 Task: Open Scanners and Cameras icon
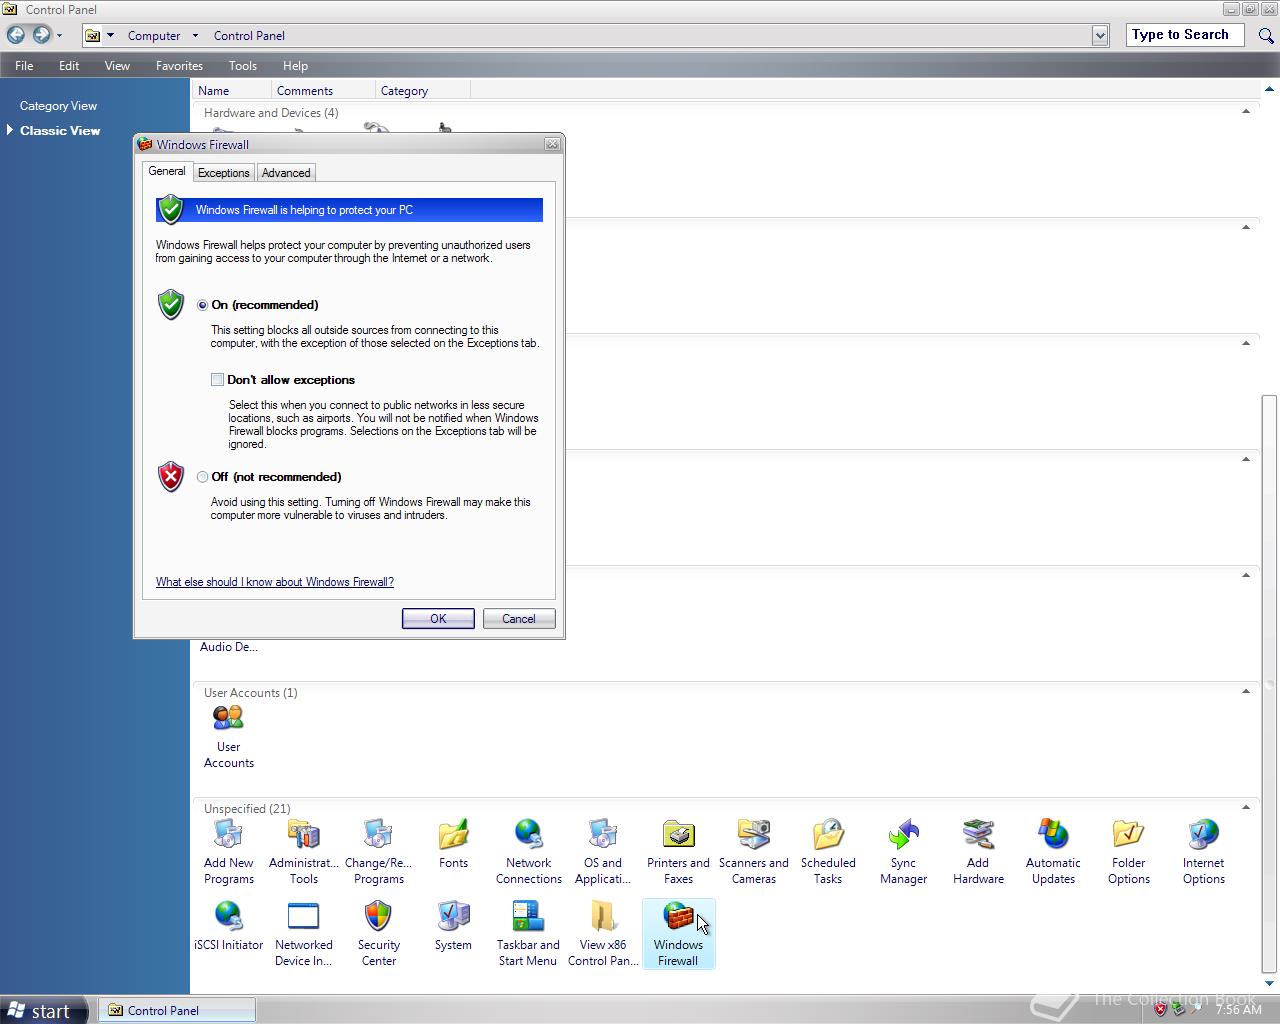753,852
